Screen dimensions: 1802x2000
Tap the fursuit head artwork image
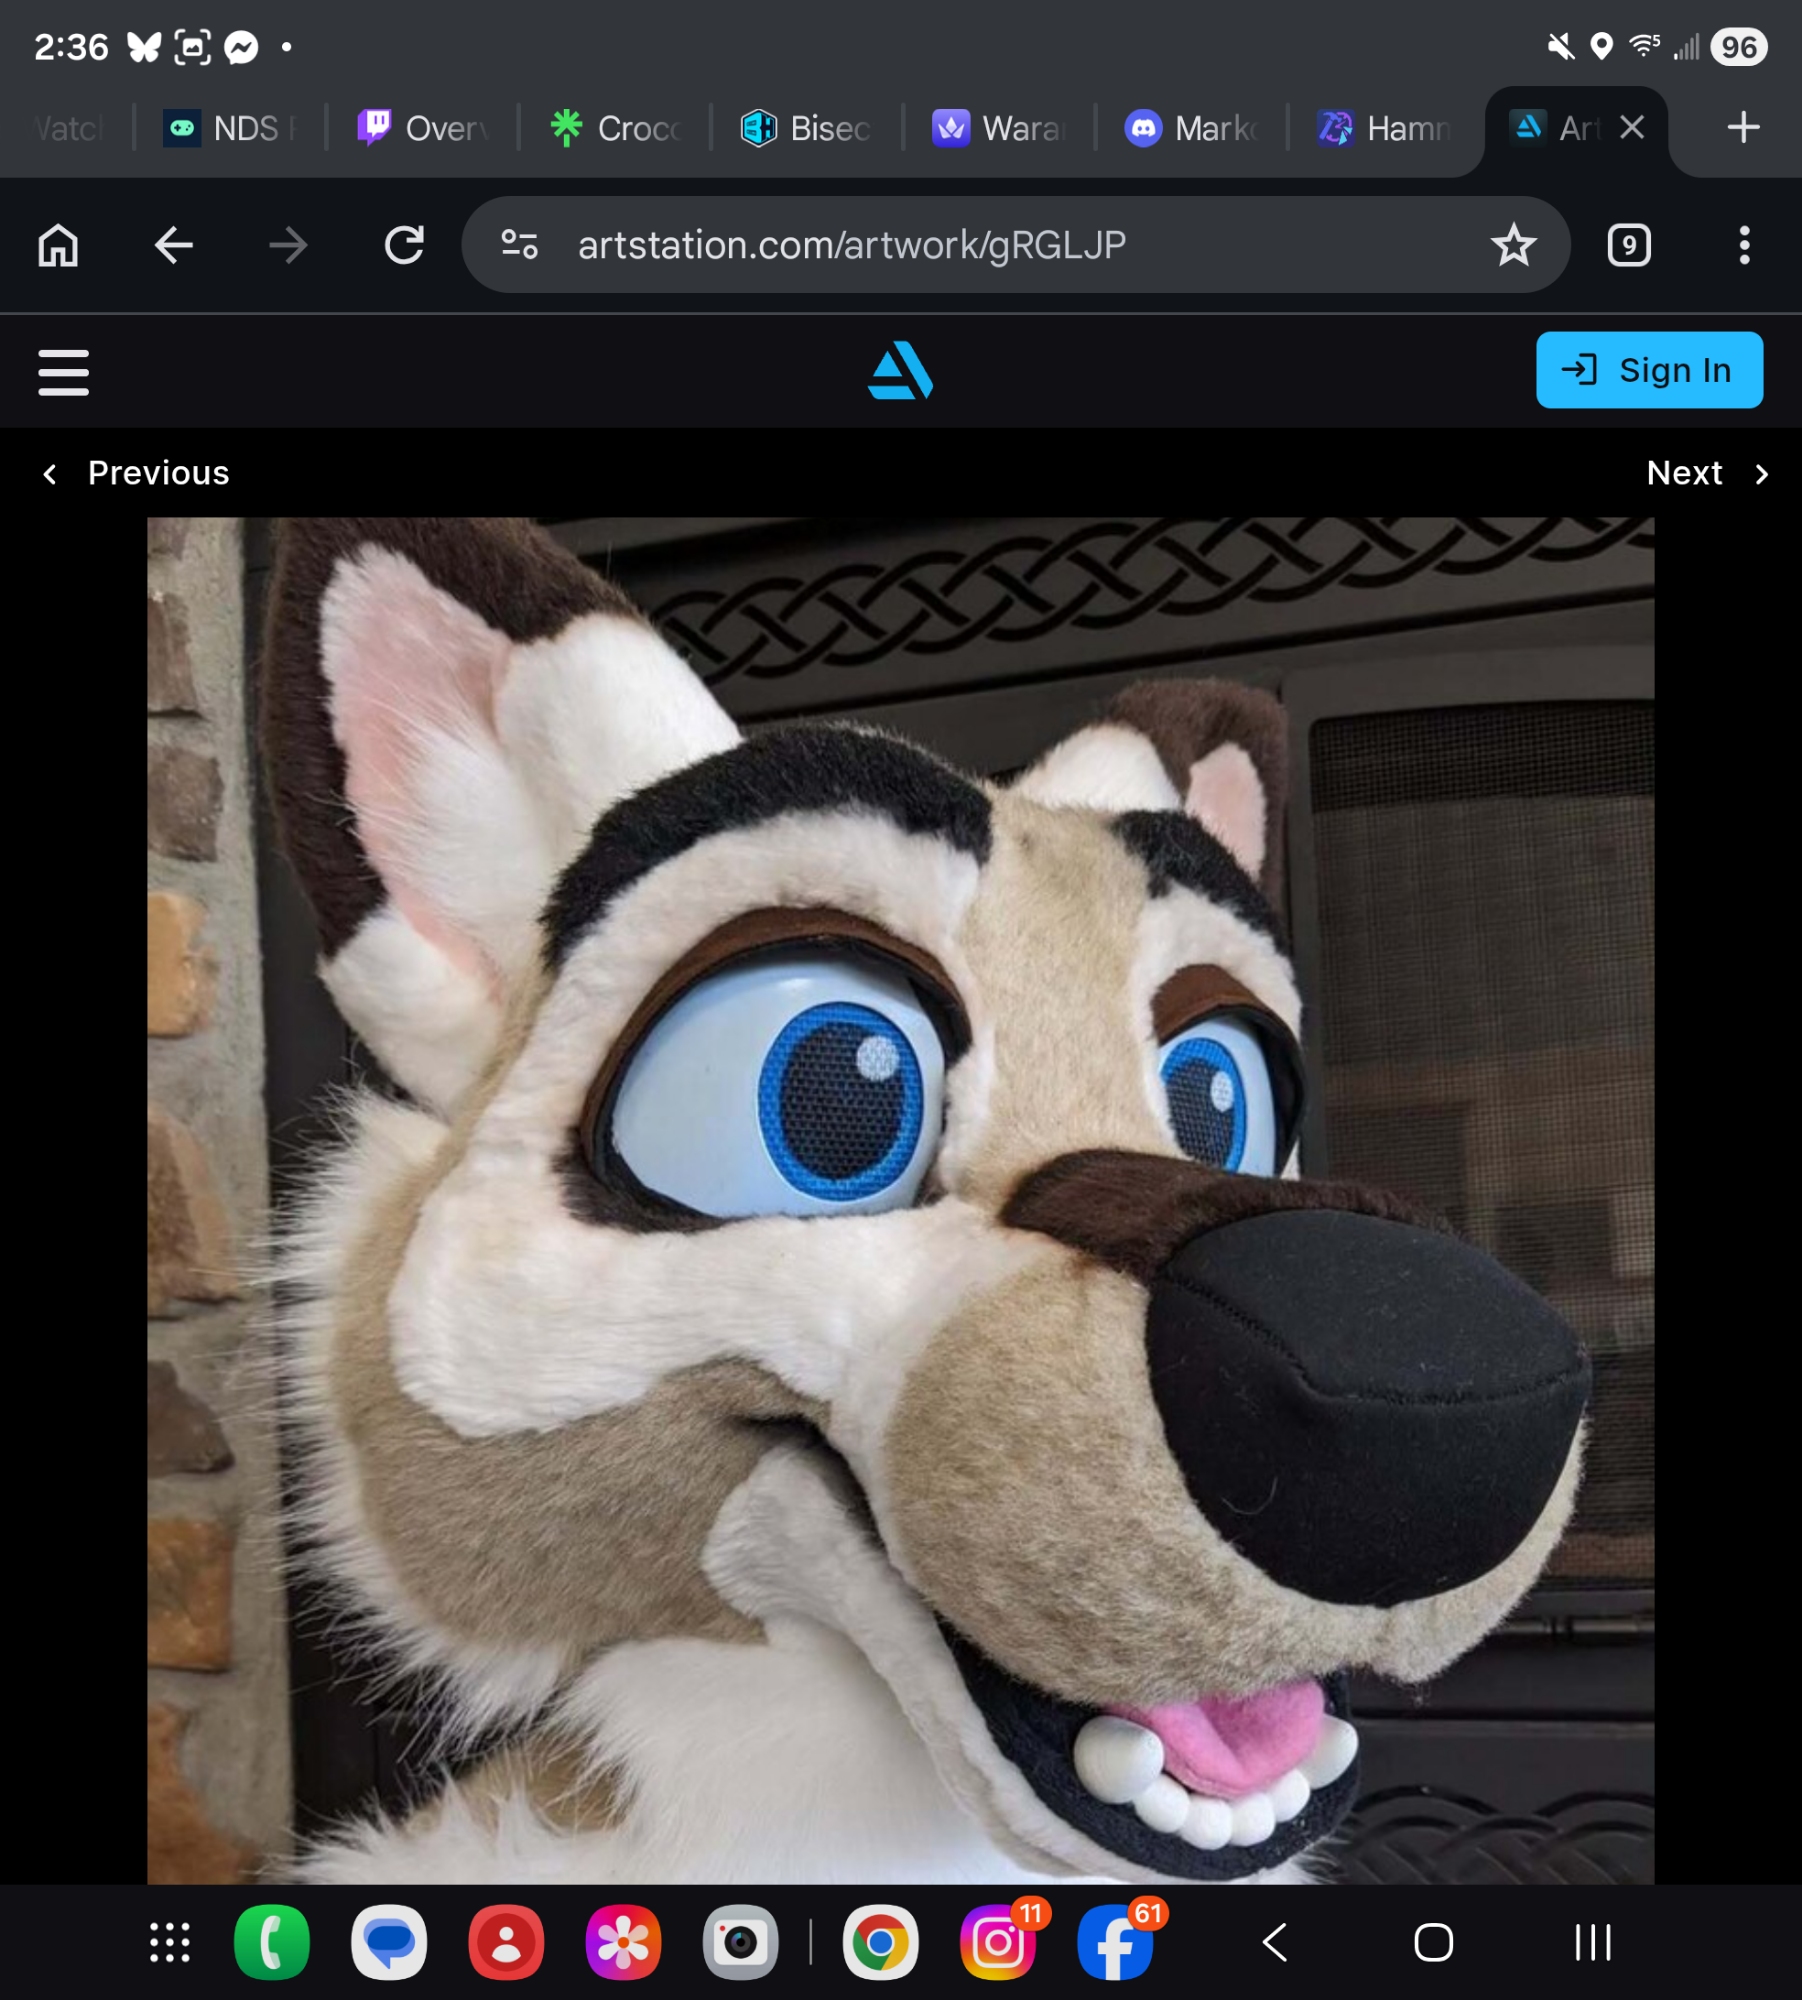click(900, 1200)
